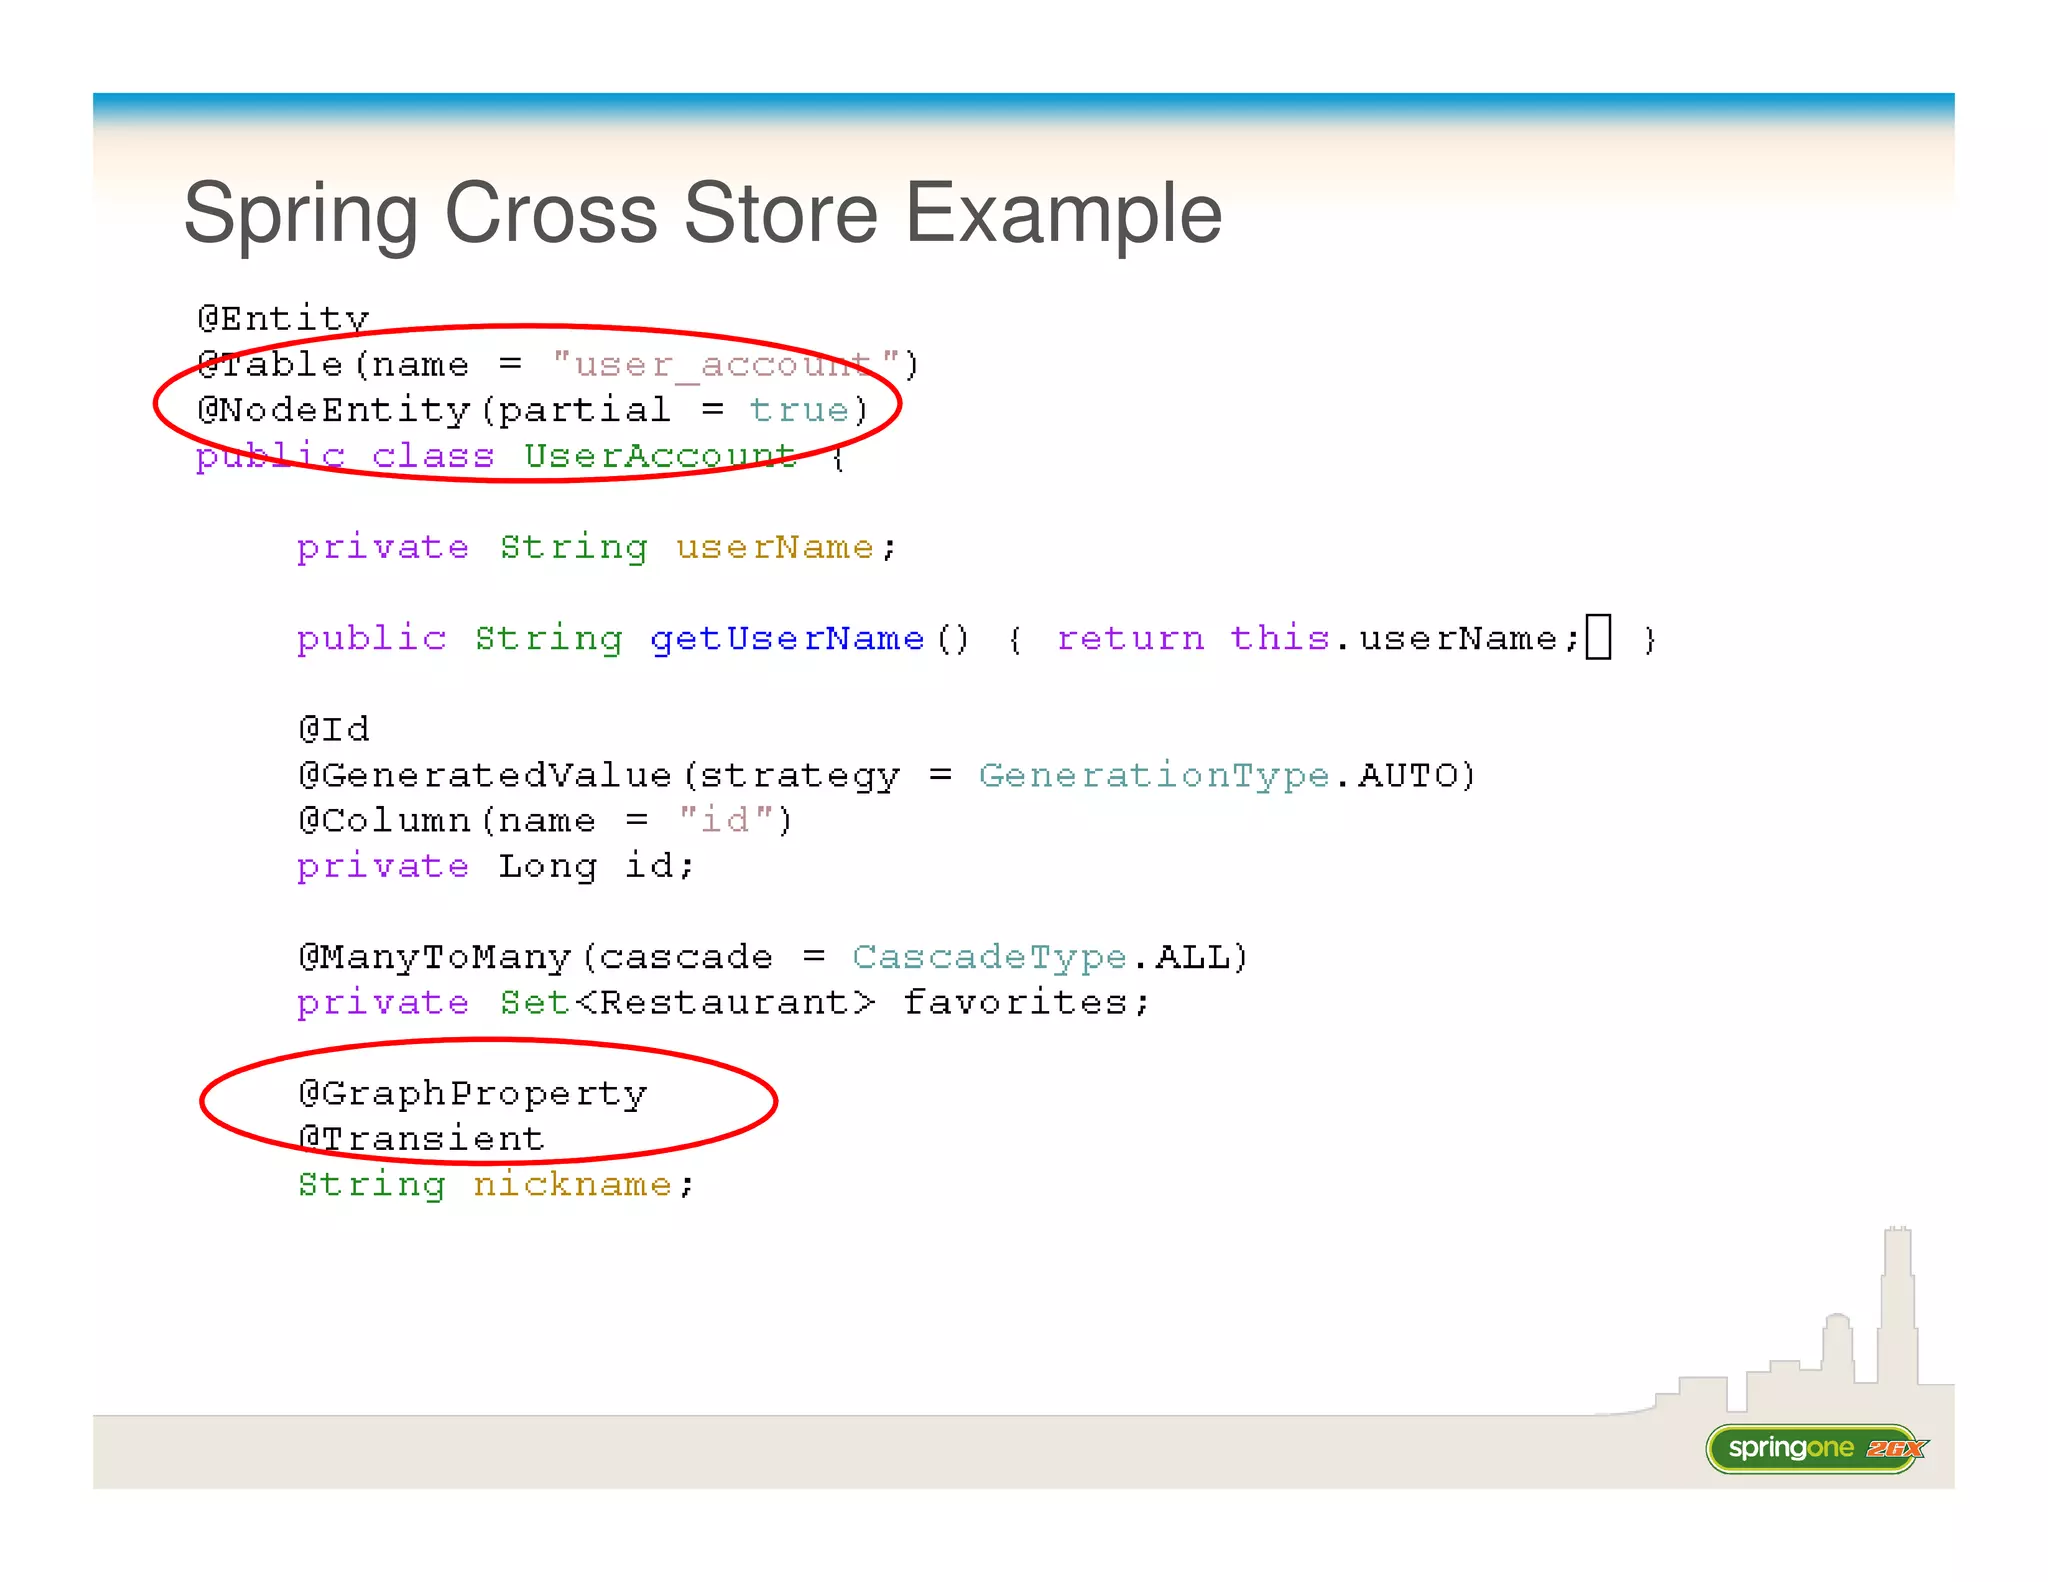Click the "public class UserAccount {" line
Viewport: 2048px width, 1582px height.
(521, 456)
